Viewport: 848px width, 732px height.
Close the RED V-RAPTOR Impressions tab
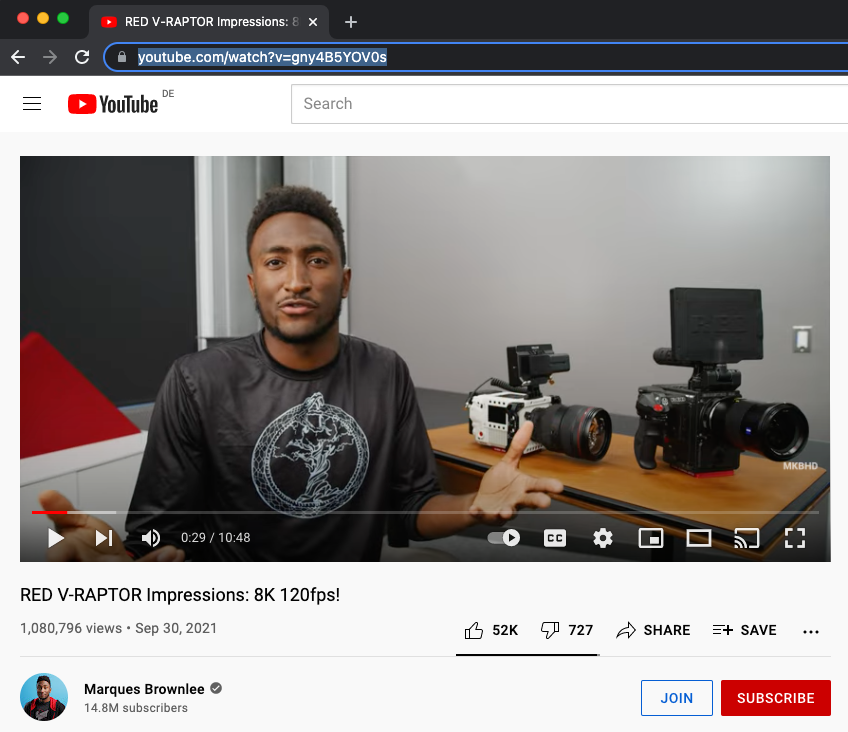pyautogui.click(x=313, y=22)
